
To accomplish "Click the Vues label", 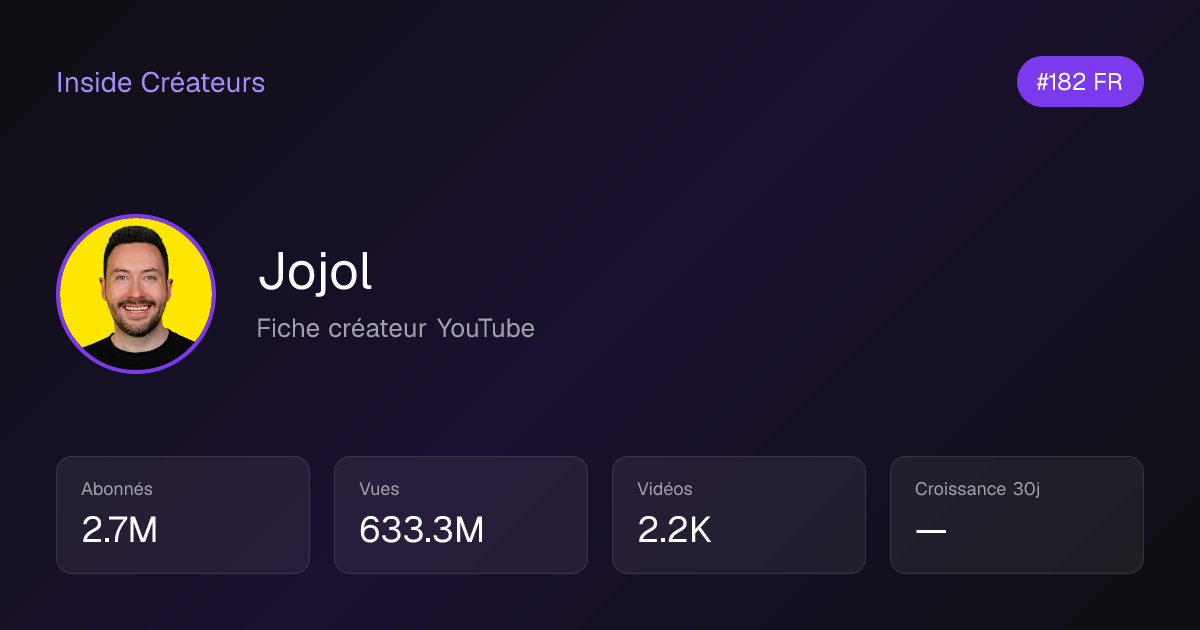I will point(379,489).
